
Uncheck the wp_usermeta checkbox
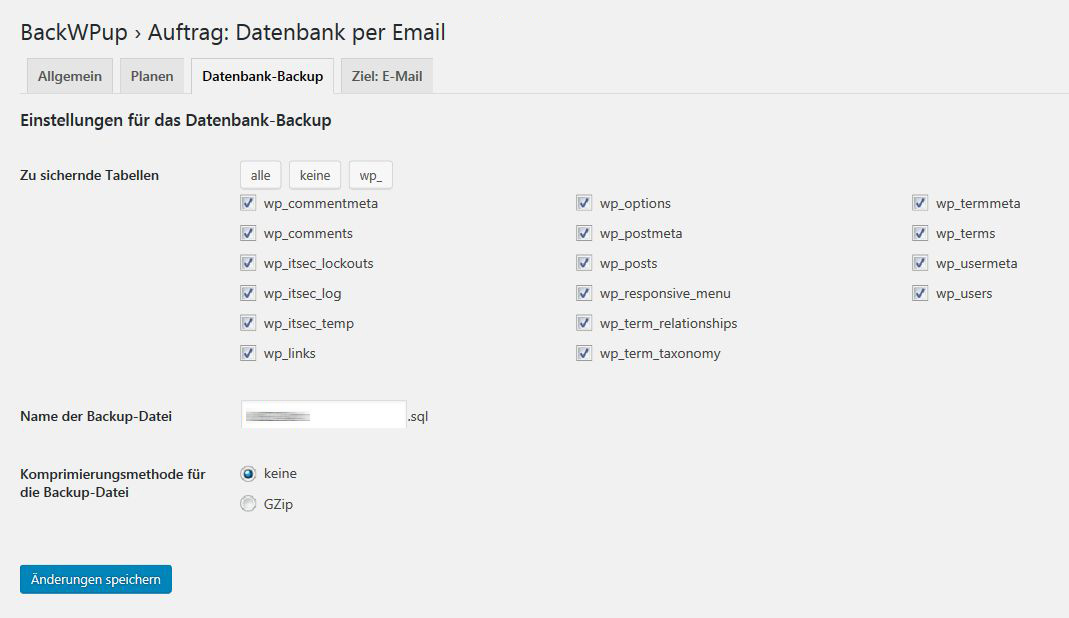(920, 263)
